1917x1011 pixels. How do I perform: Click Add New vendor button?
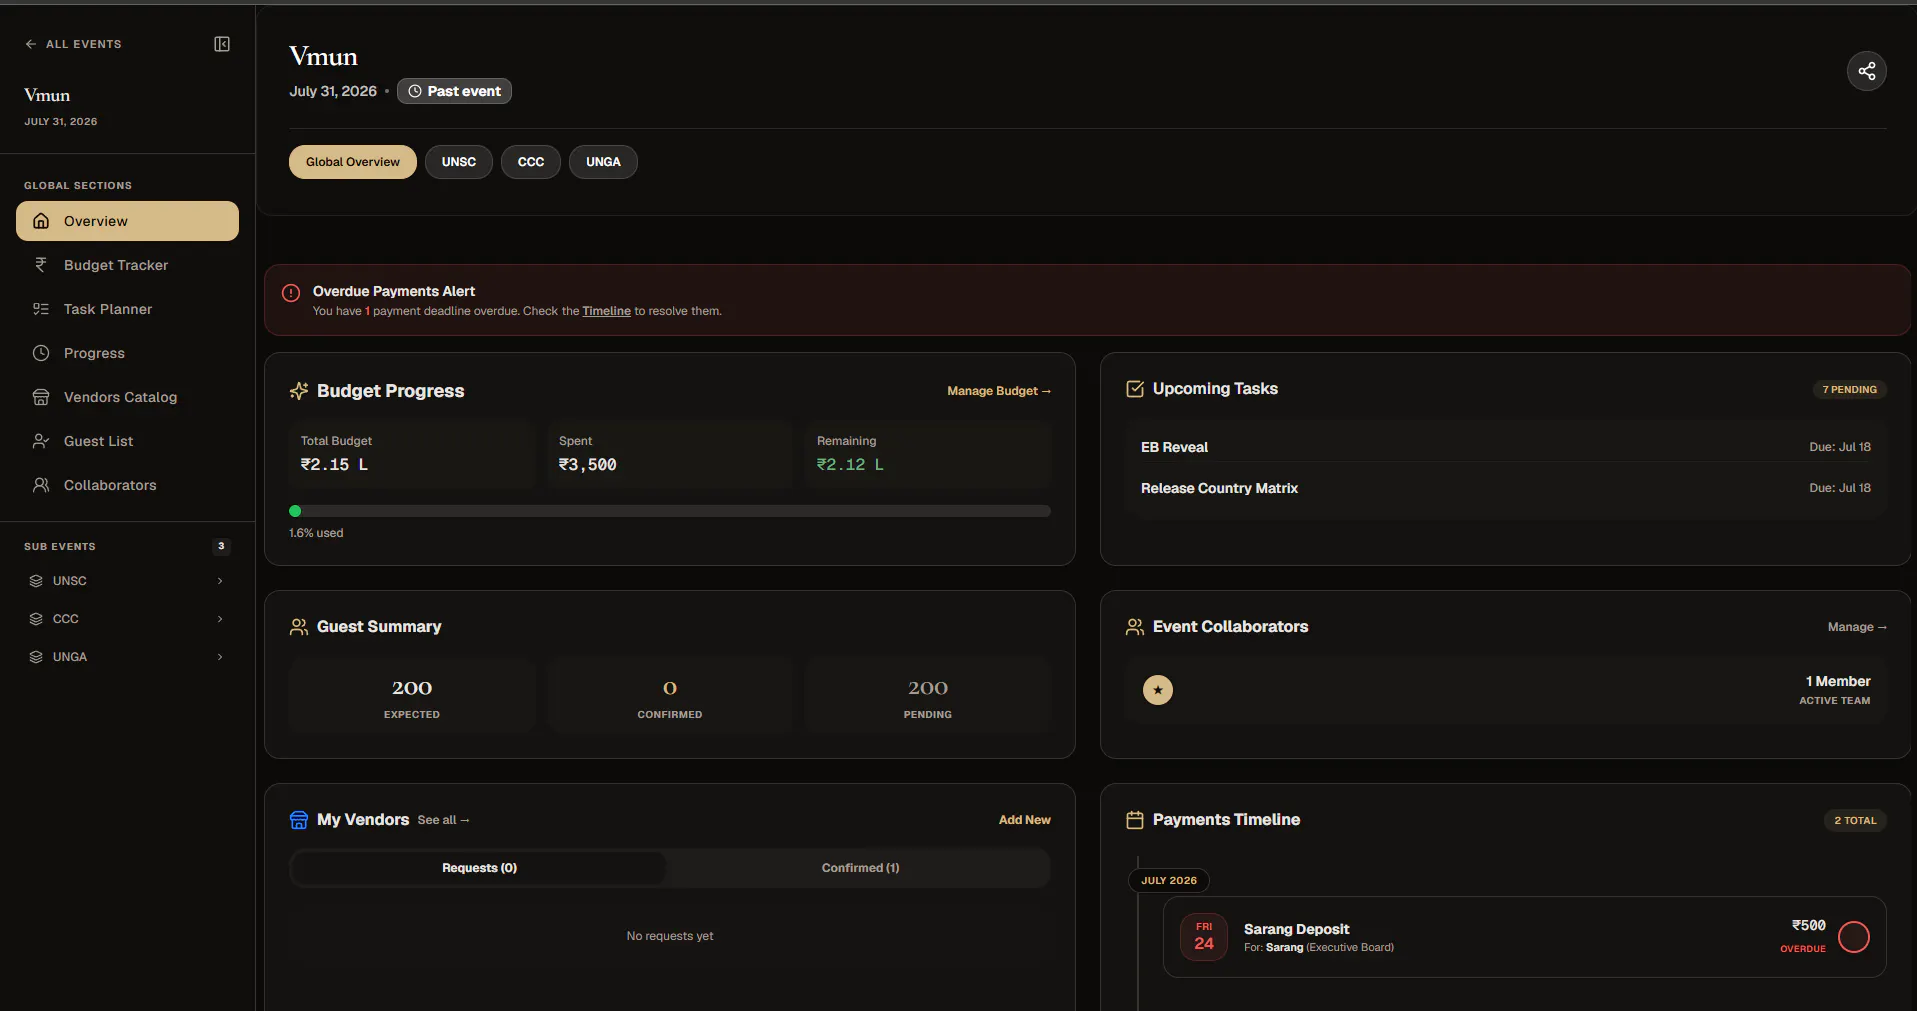point(1024,820)
